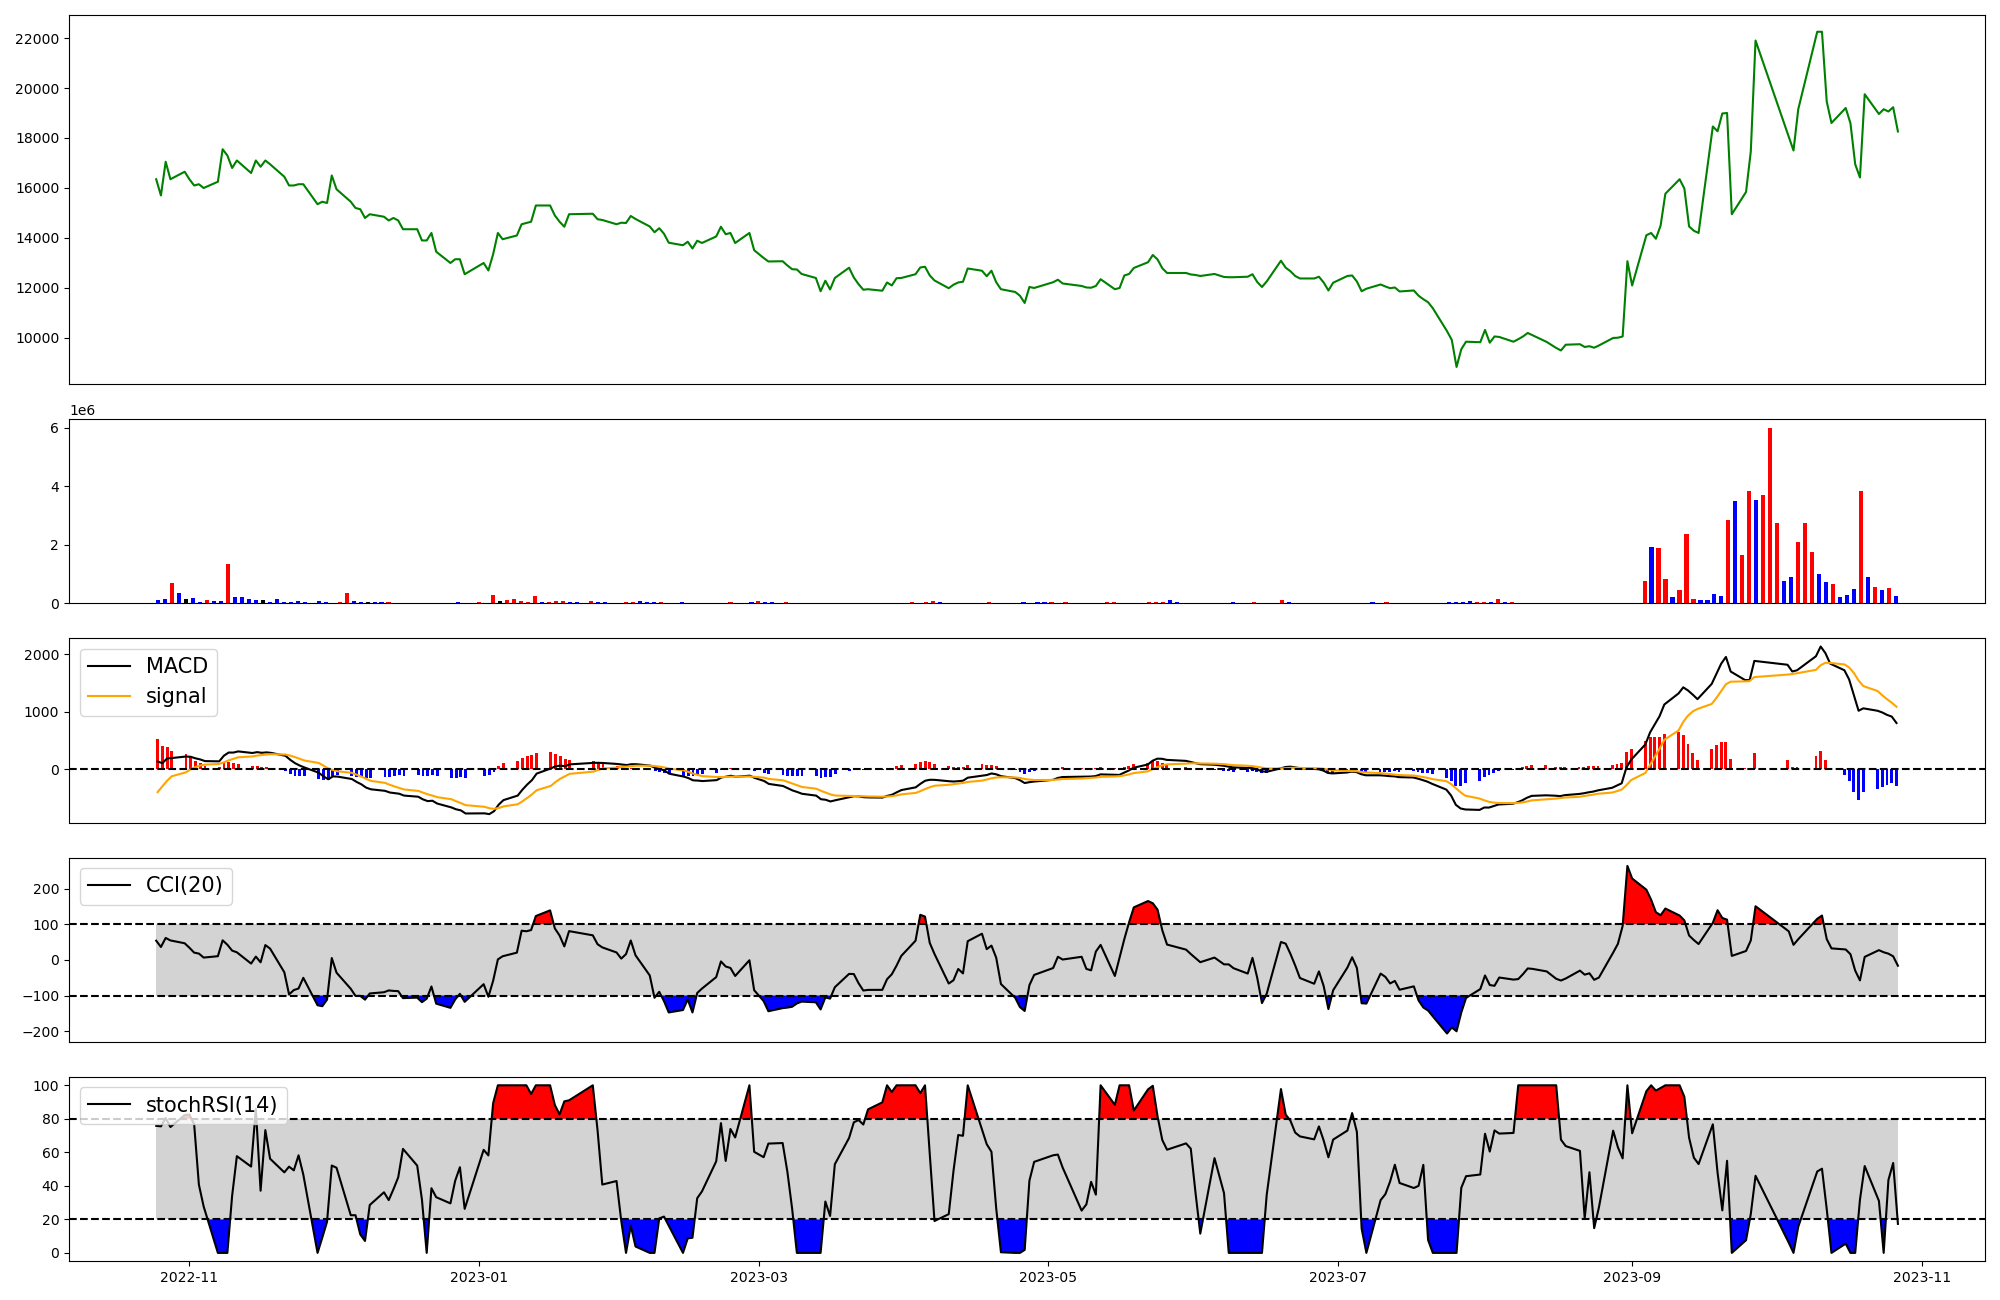
Task: Click the lowest point of the green price line
Action: [1456, 366]
